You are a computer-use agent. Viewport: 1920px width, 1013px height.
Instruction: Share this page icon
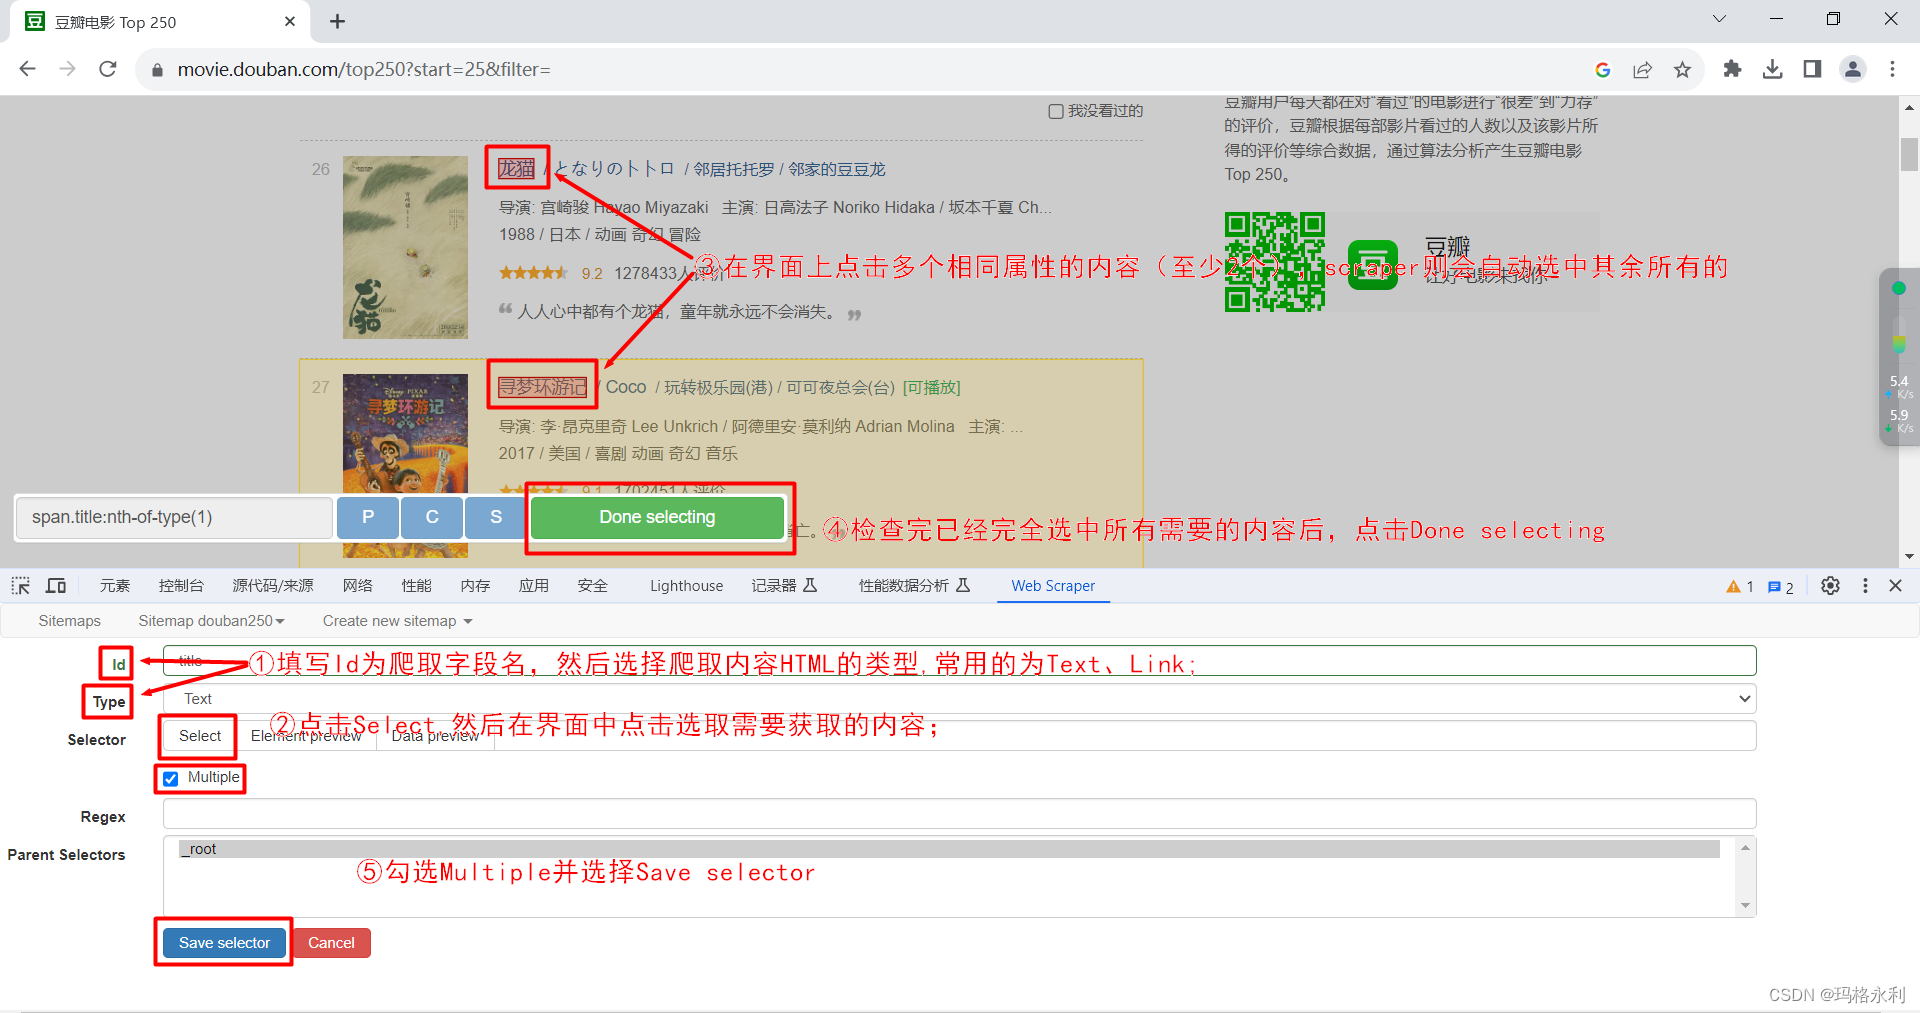coord(1642,69)
